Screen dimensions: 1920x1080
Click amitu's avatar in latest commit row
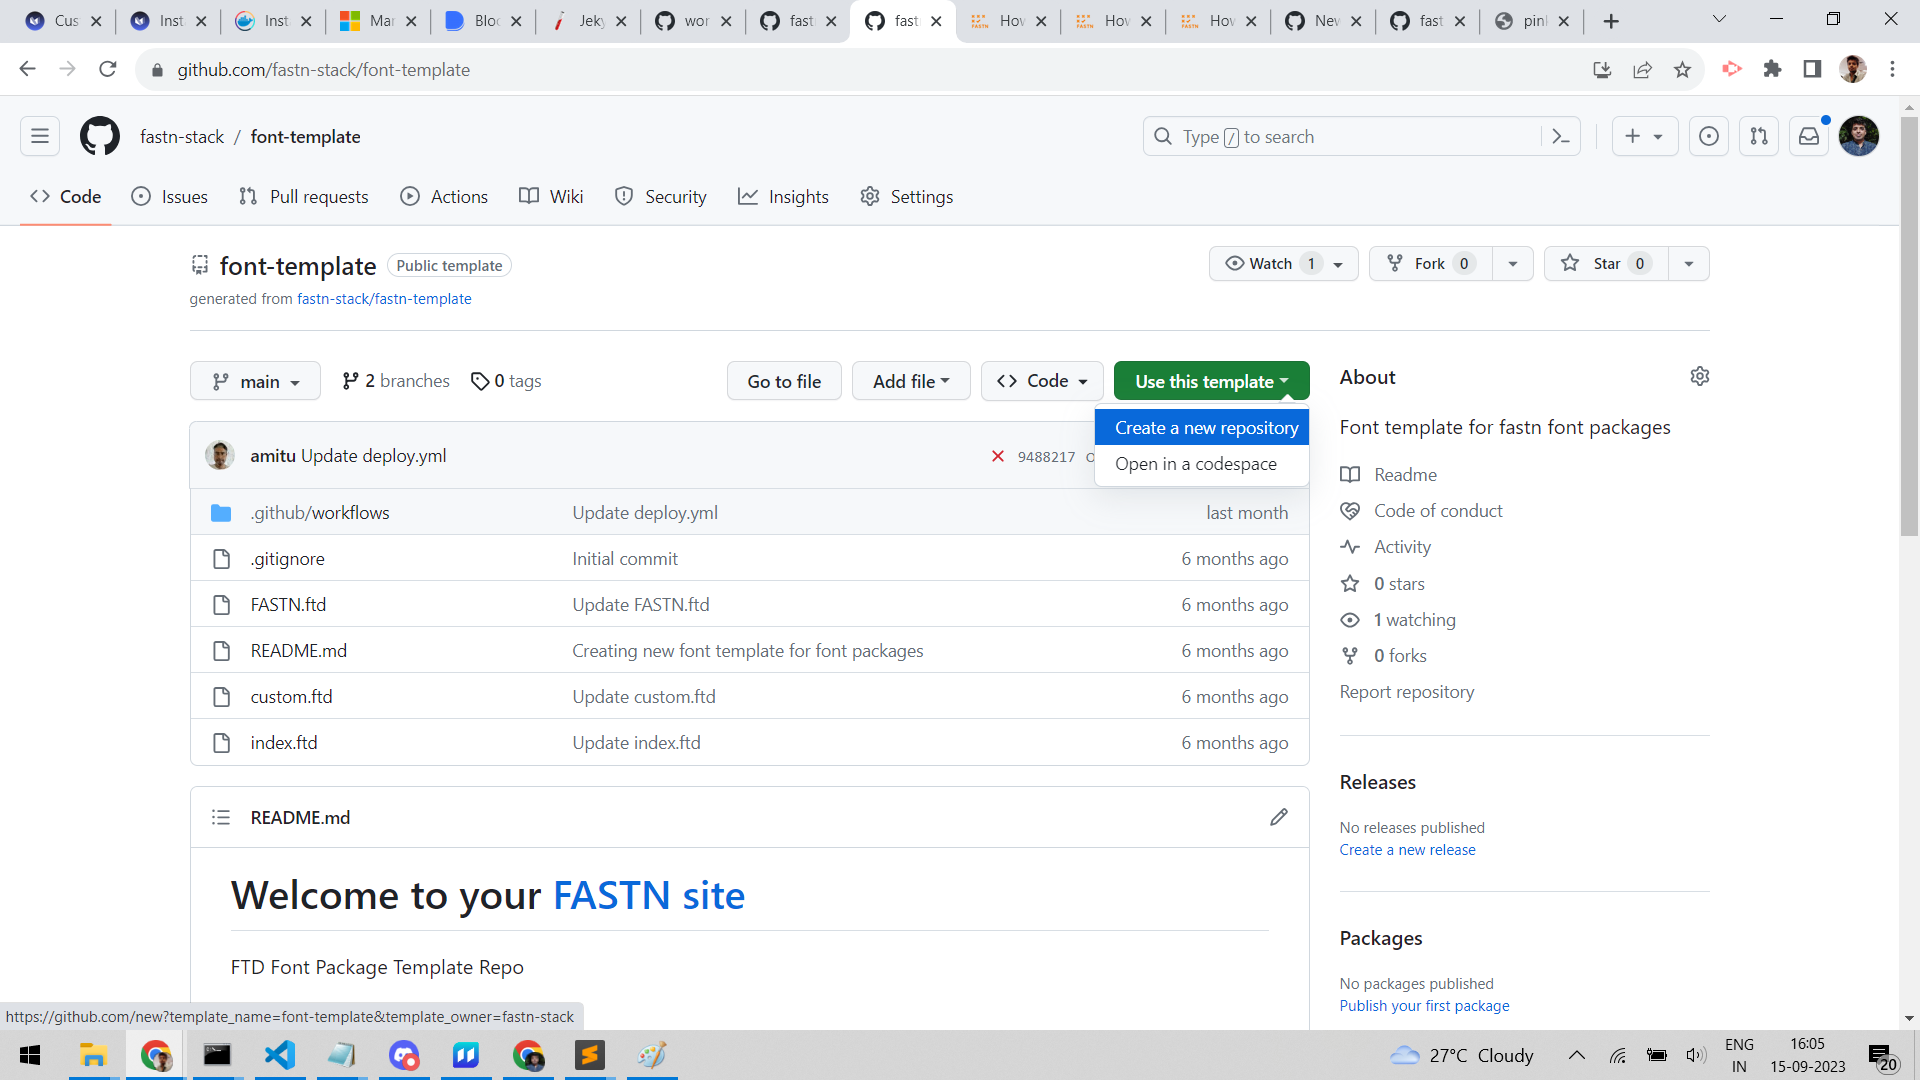[x=220, y=455]
